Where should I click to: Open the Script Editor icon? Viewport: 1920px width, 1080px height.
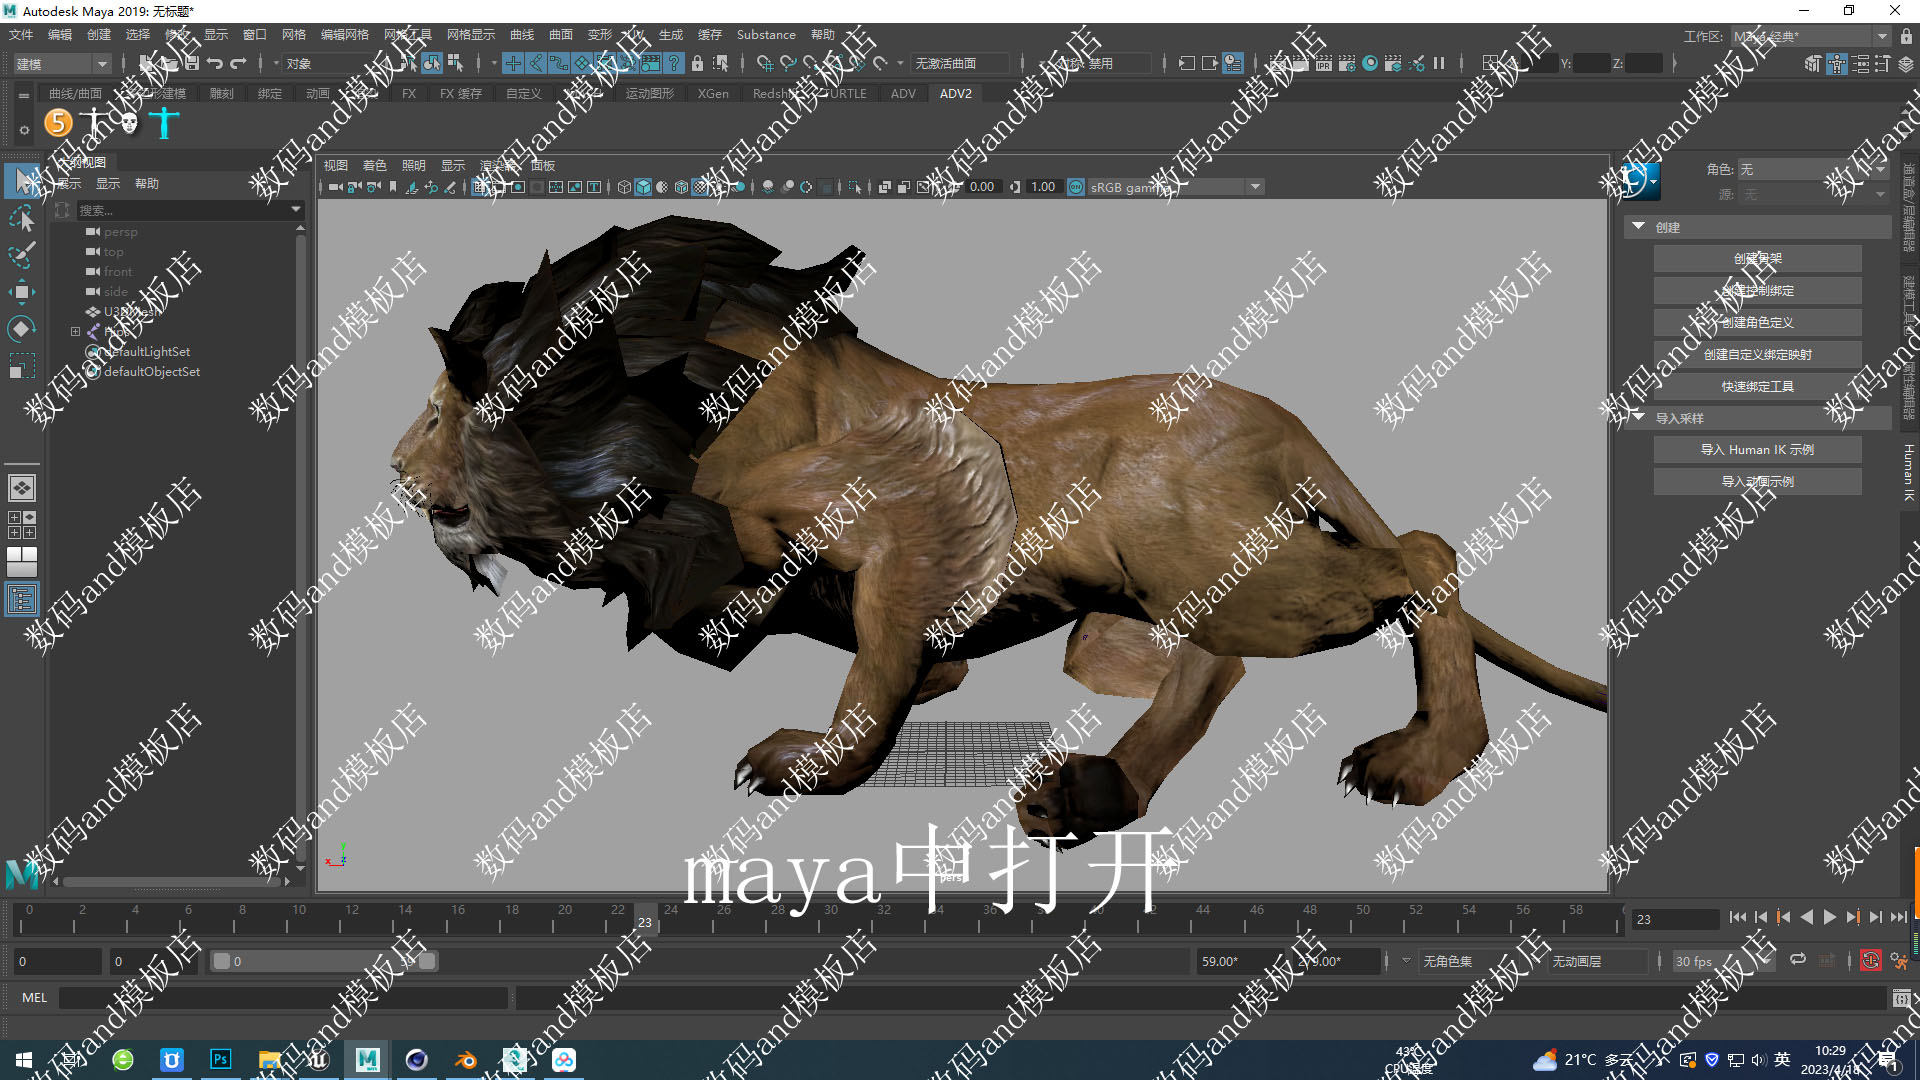click(x=1902, y=998)
